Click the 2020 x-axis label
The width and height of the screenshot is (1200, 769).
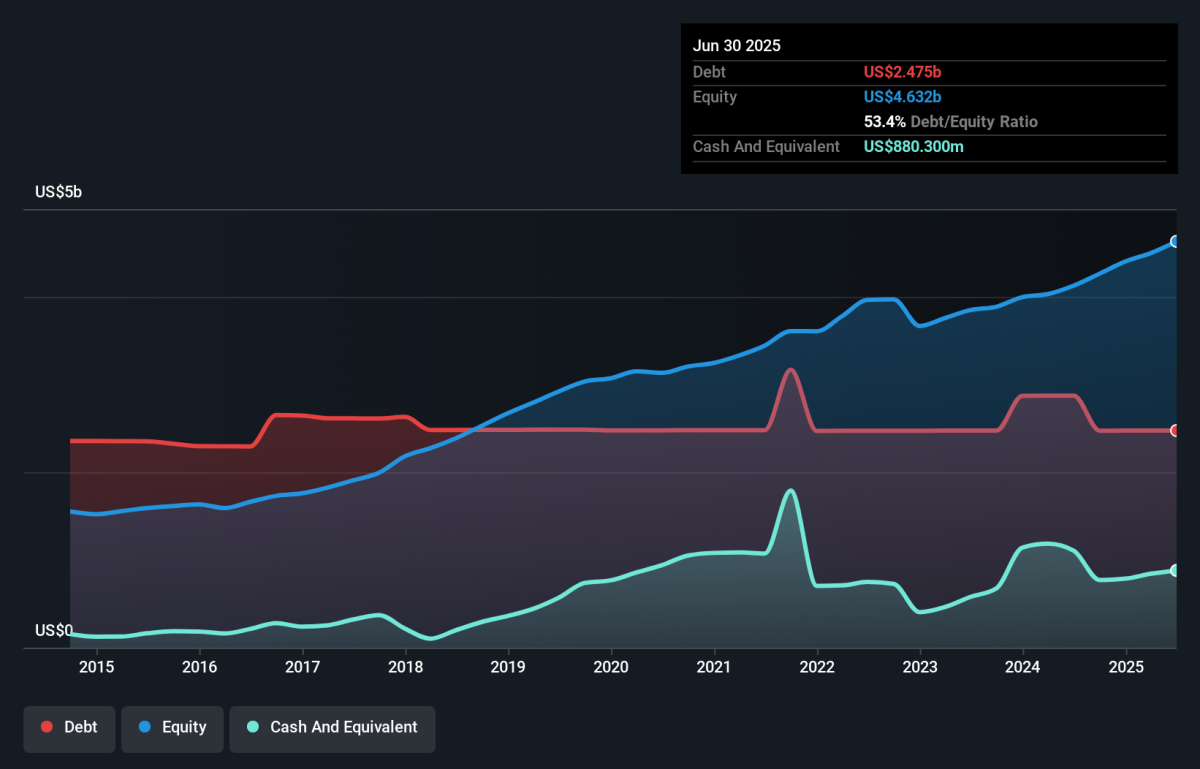click(x=611, y=666)
